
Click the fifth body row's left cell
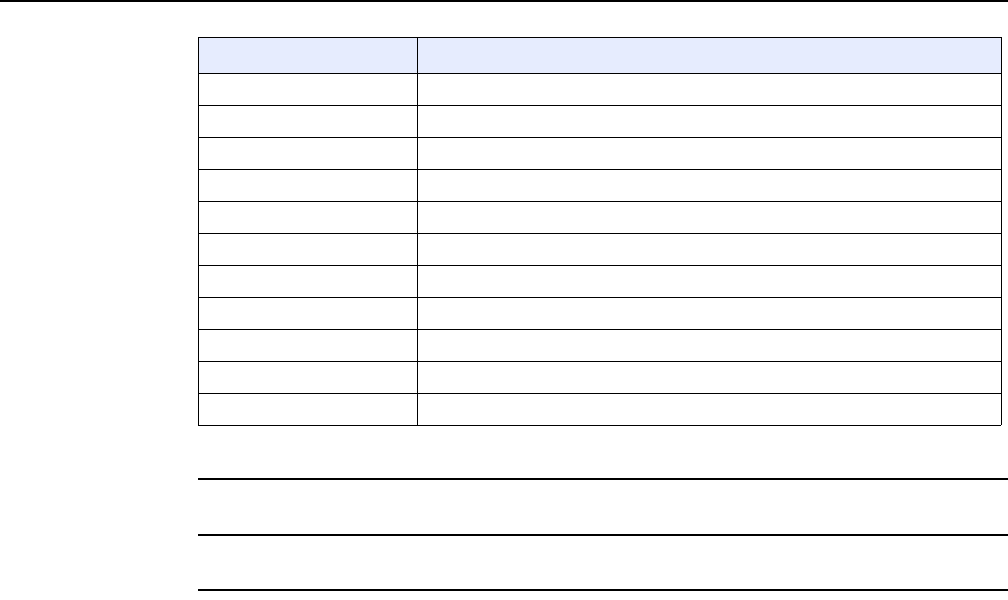click(308, 217)
